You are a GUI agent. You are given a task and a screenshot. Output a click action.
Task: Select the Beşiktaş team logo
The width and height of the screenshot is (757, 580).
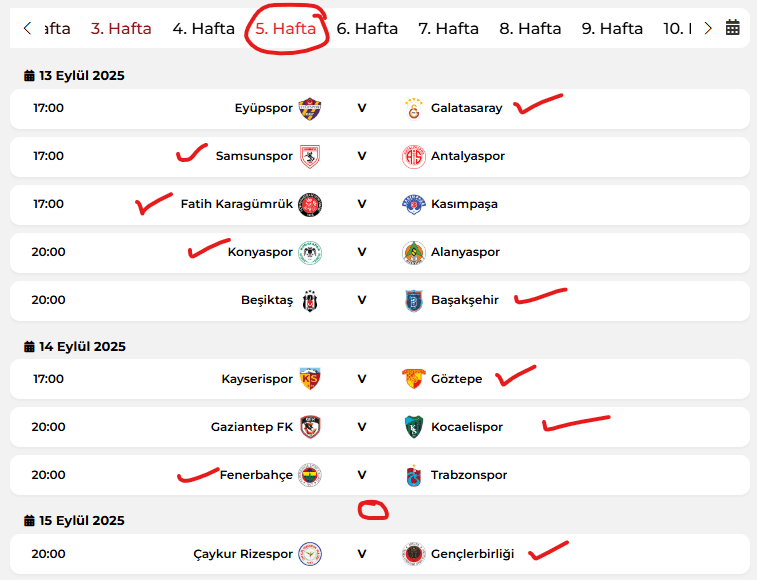(x=309, y=300)
